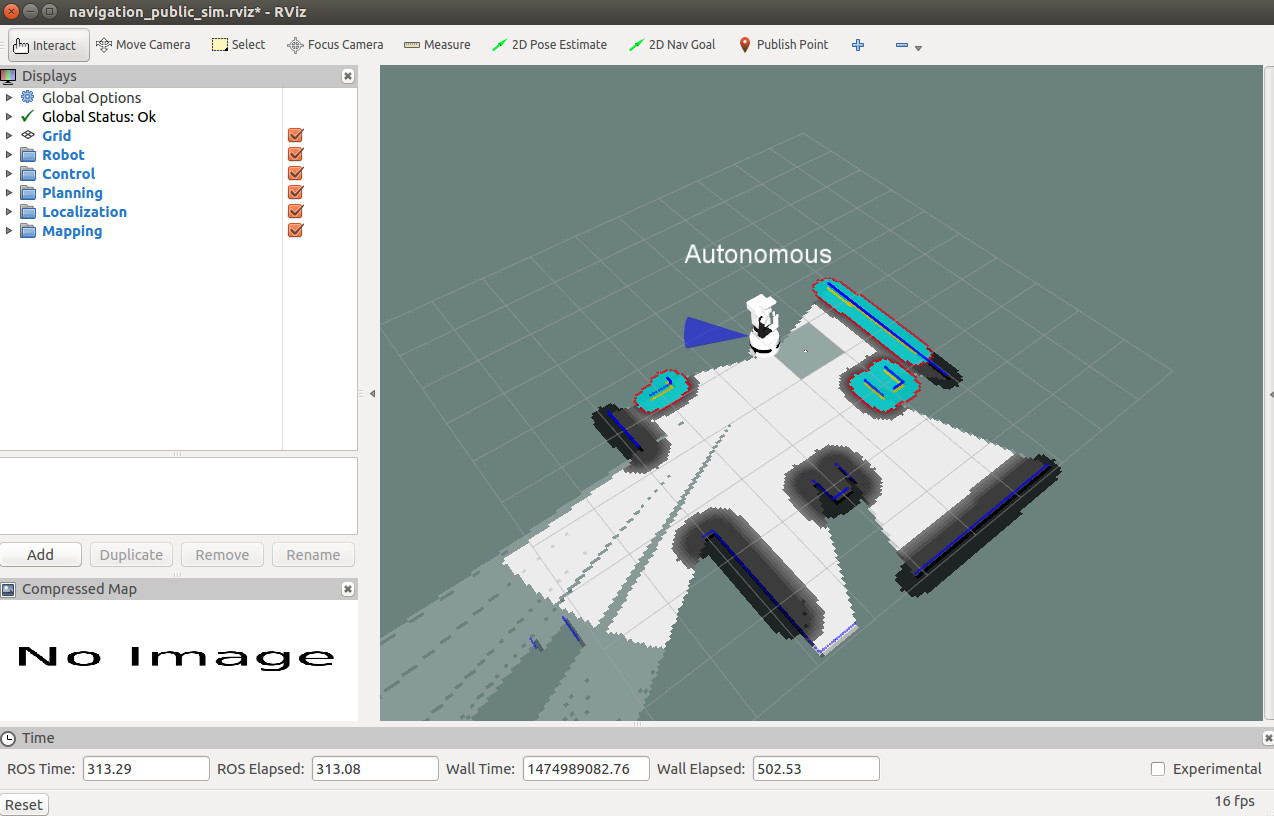Disable the Localization display checkbox
Screen dimensions: 1274x816
click(x=295, y=212)
